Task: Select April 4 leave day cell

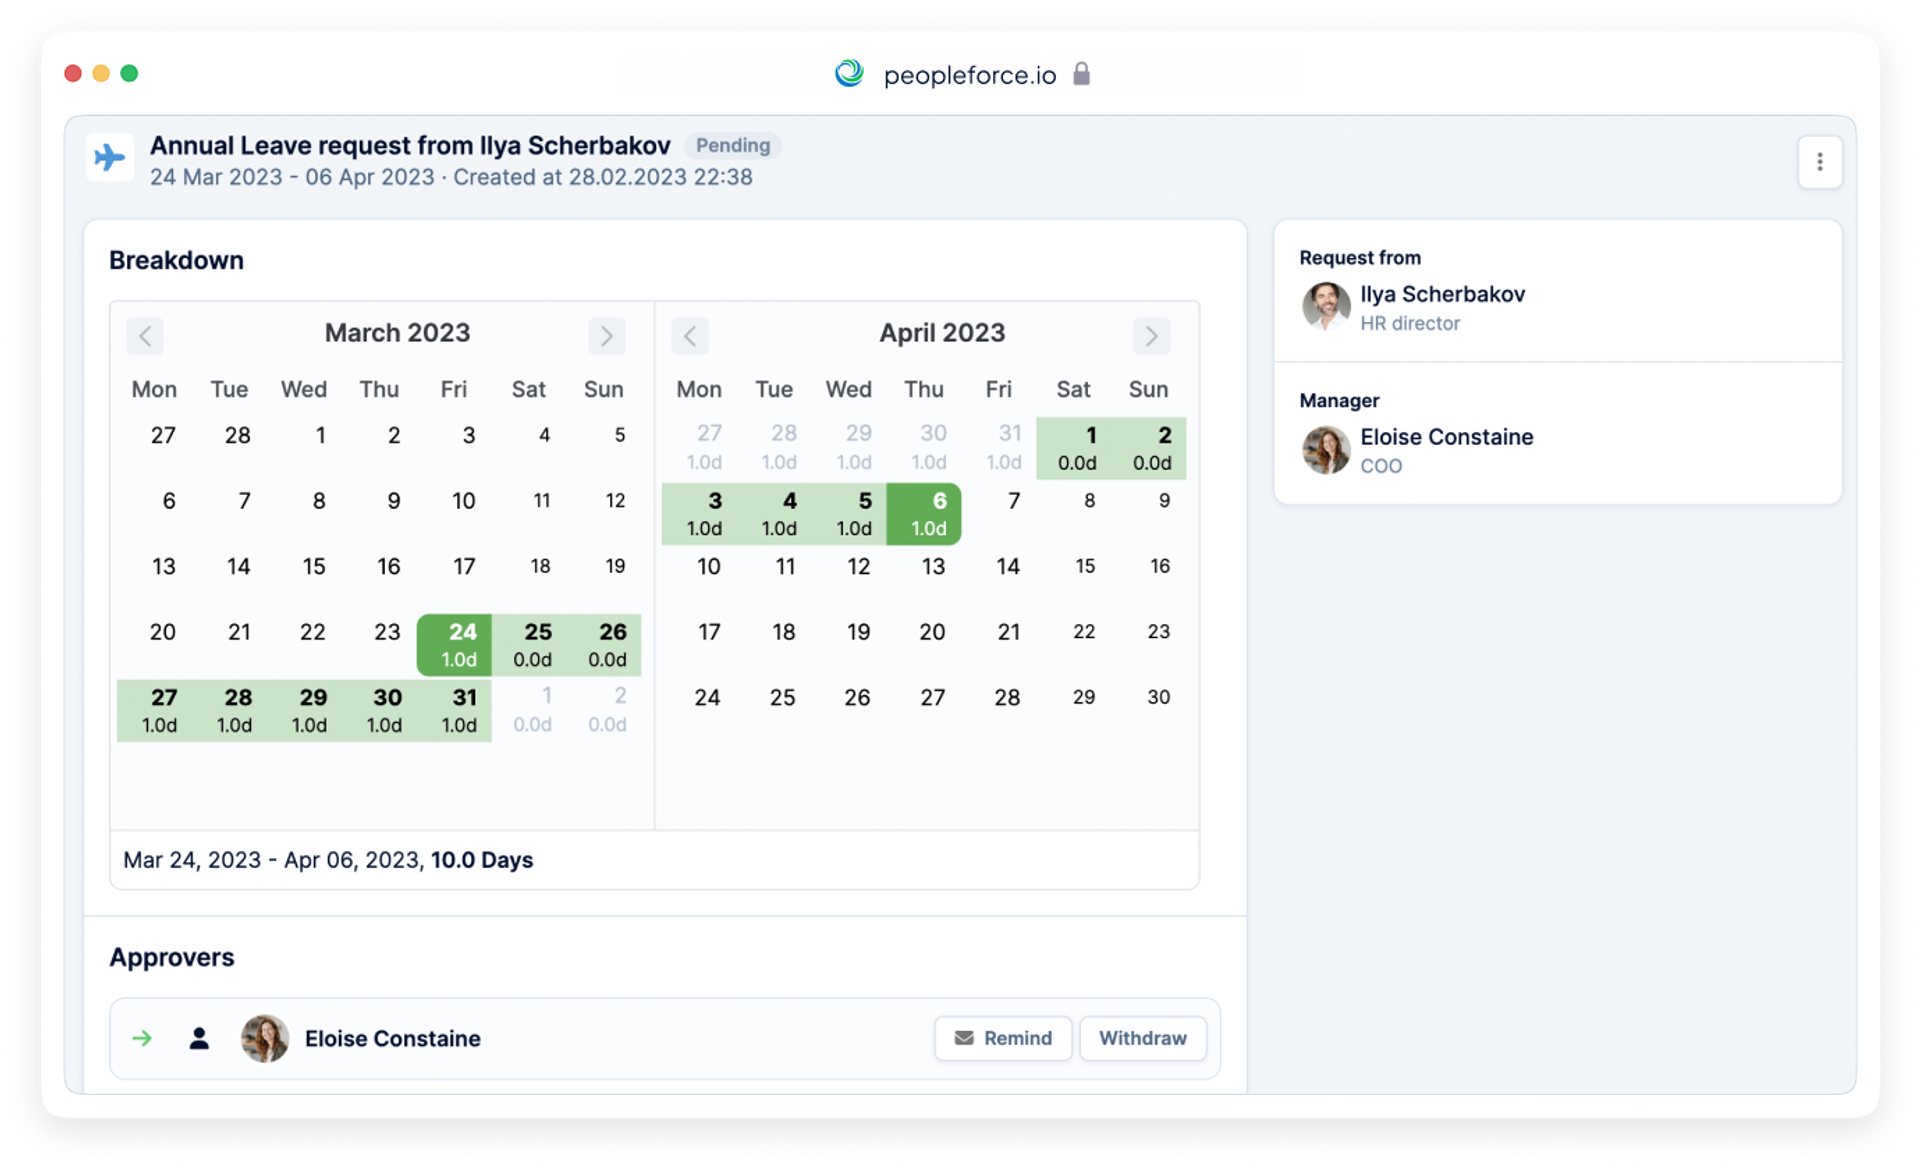Action: pos(774,514)
